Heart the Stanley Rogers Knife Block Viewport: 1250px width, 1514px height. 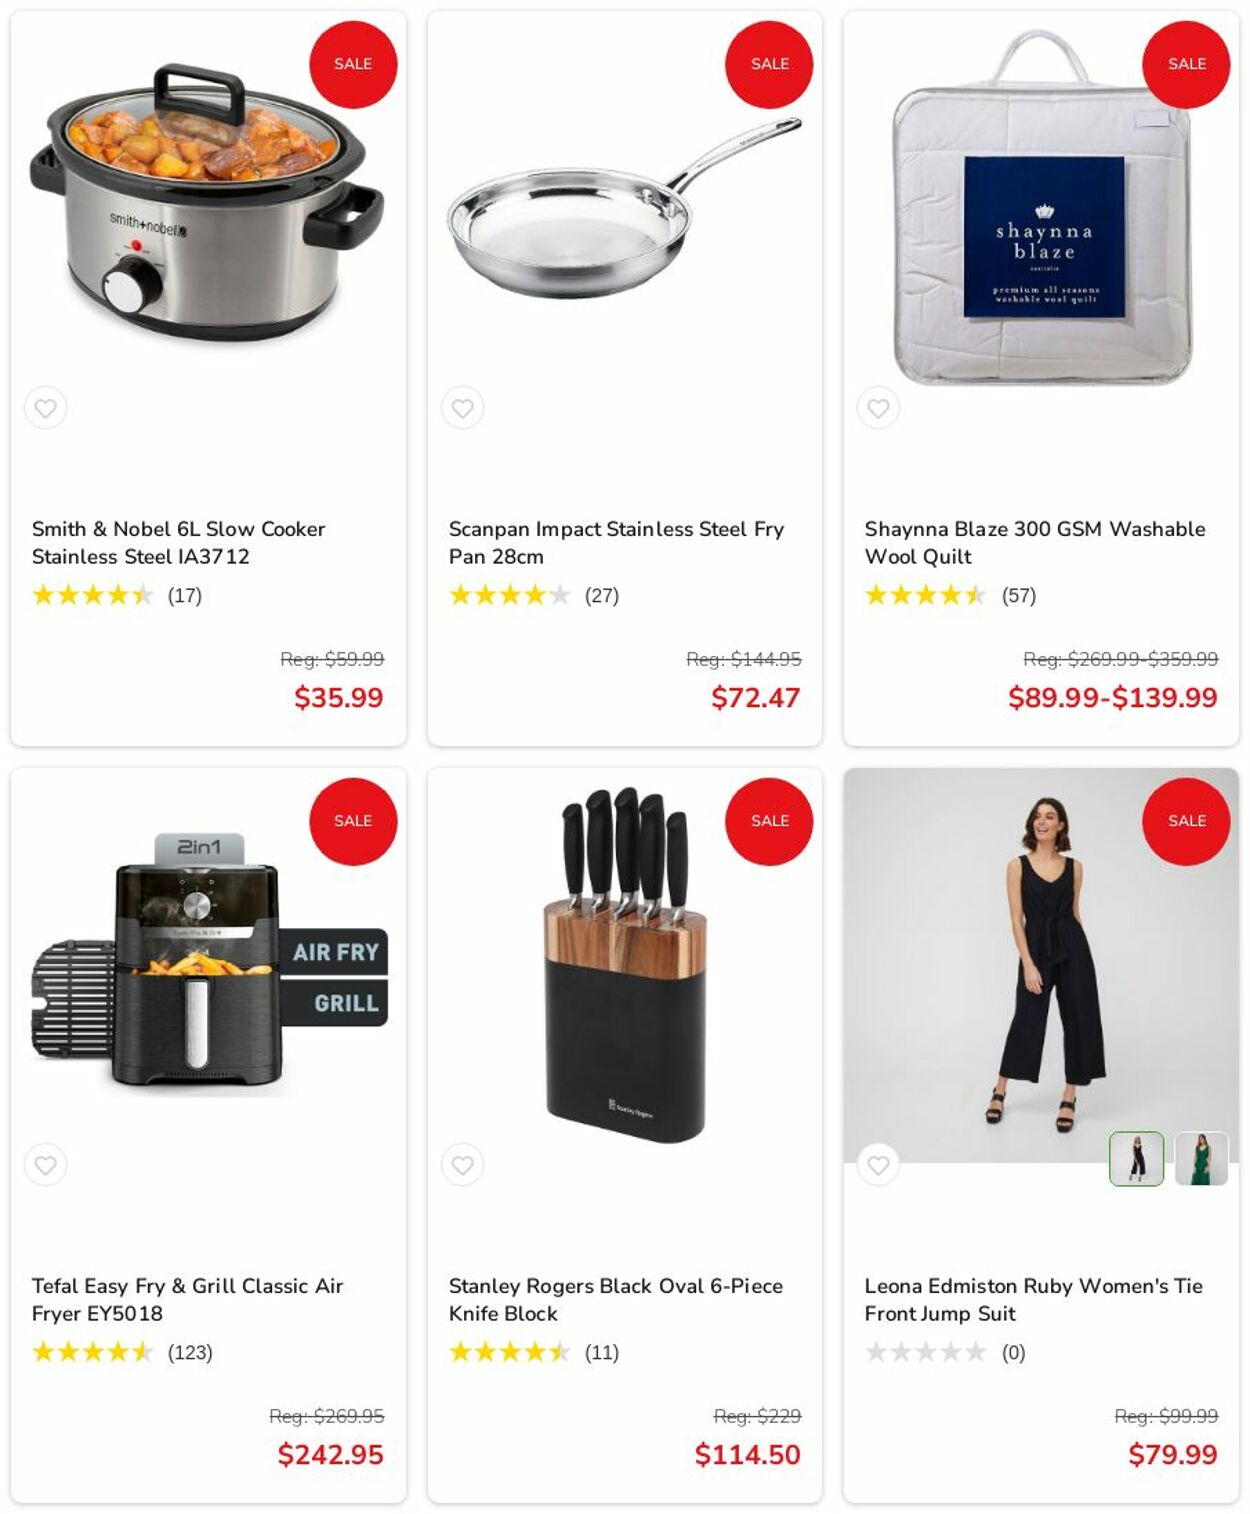(462, 1165)
